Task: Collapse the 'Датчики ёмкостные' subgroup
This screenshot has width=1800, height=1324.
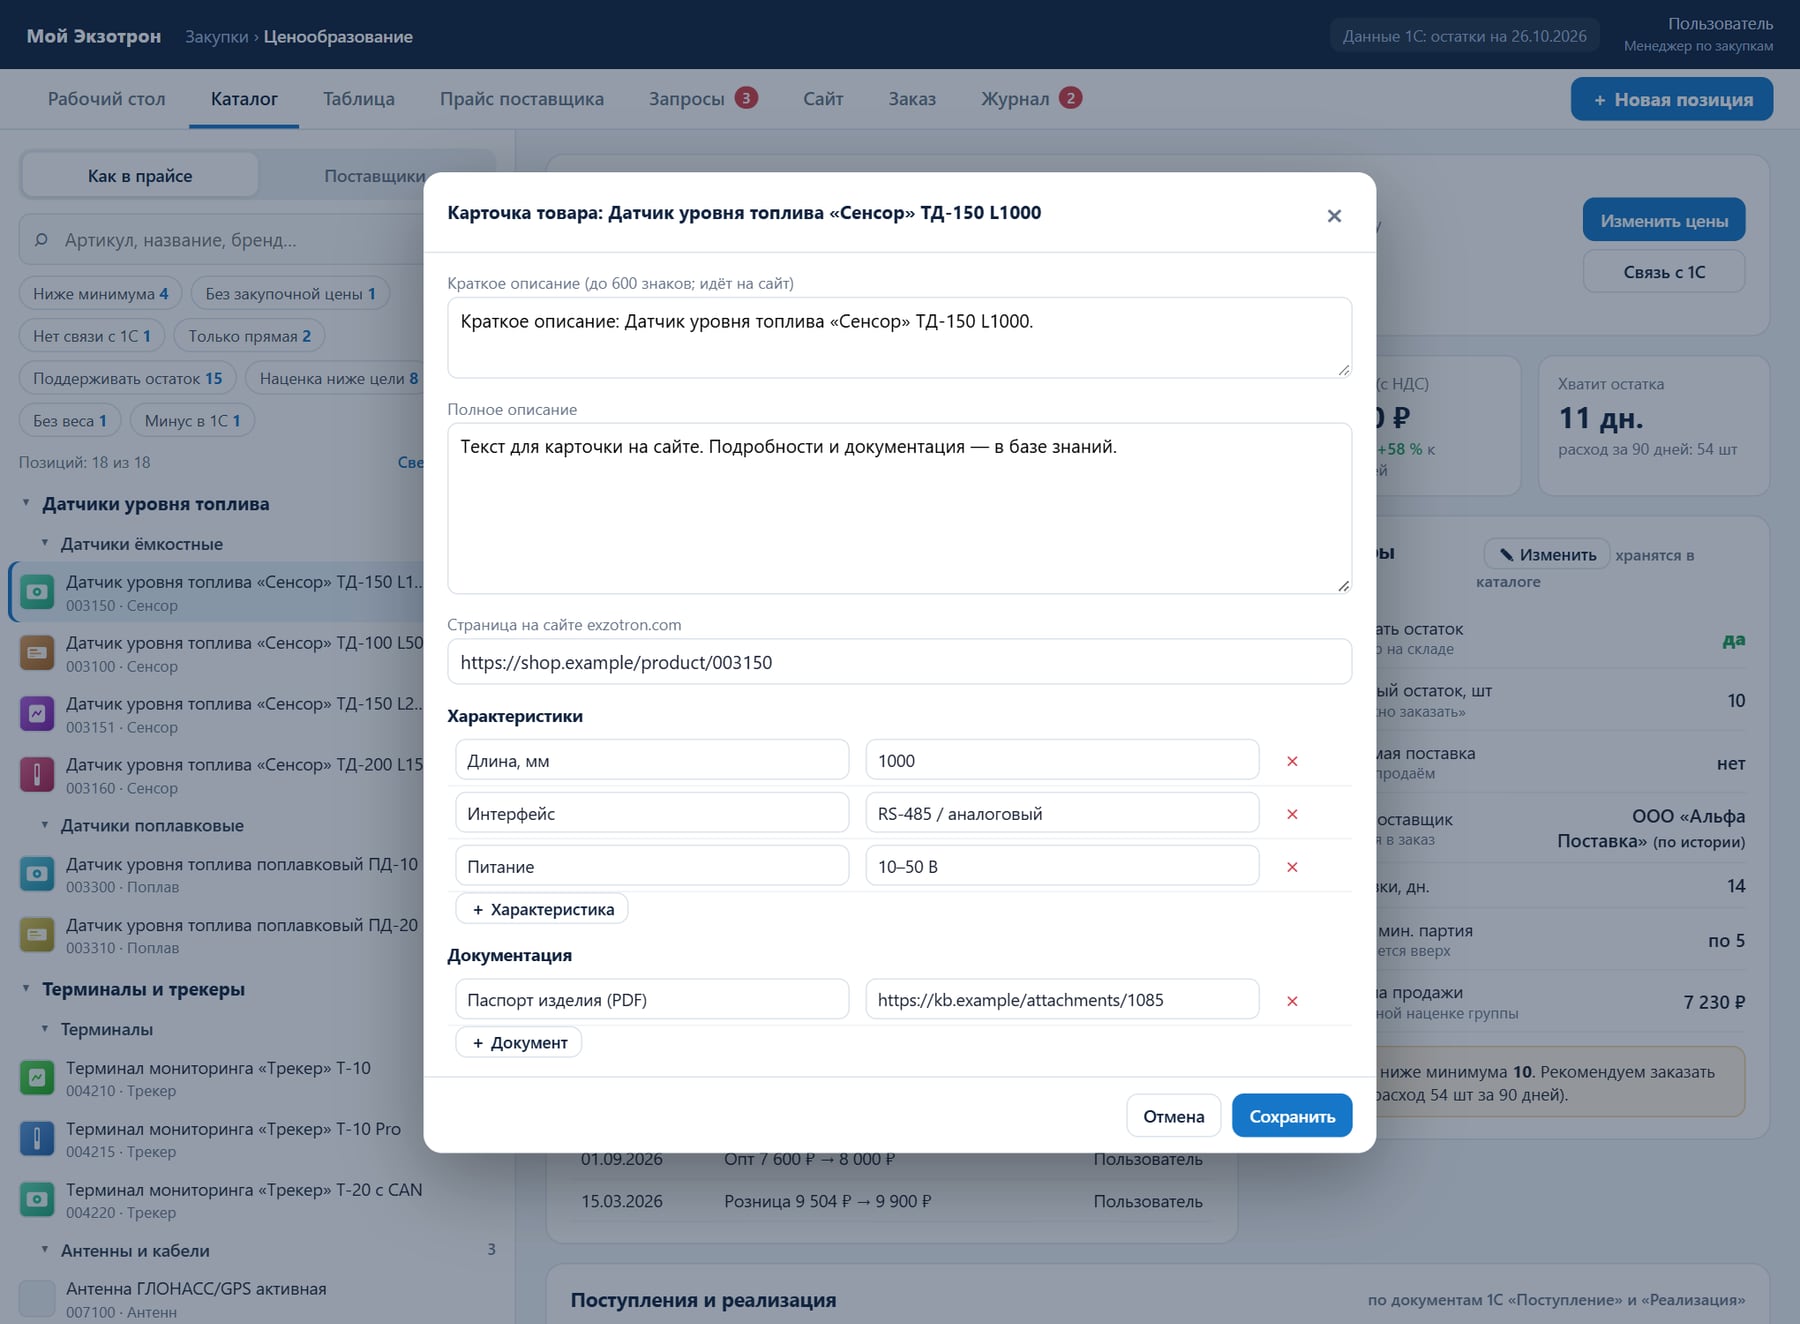Action: [x=45, y=543]
